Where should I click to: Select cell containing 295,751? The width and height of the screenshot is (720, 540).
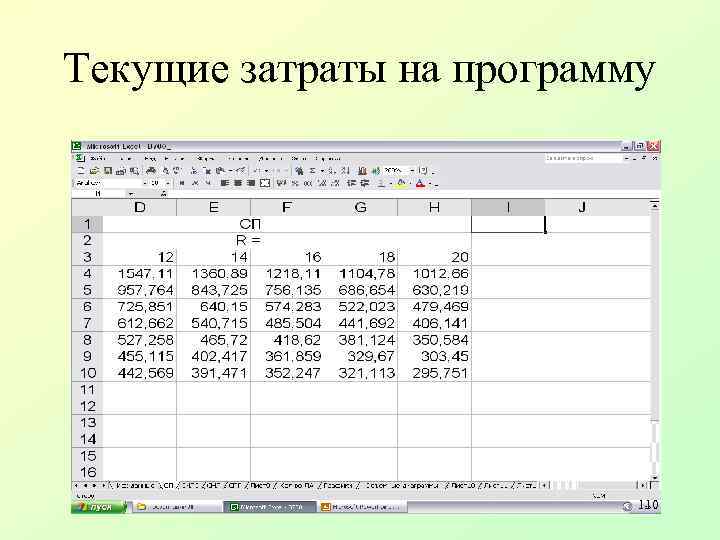coord(434,373)
